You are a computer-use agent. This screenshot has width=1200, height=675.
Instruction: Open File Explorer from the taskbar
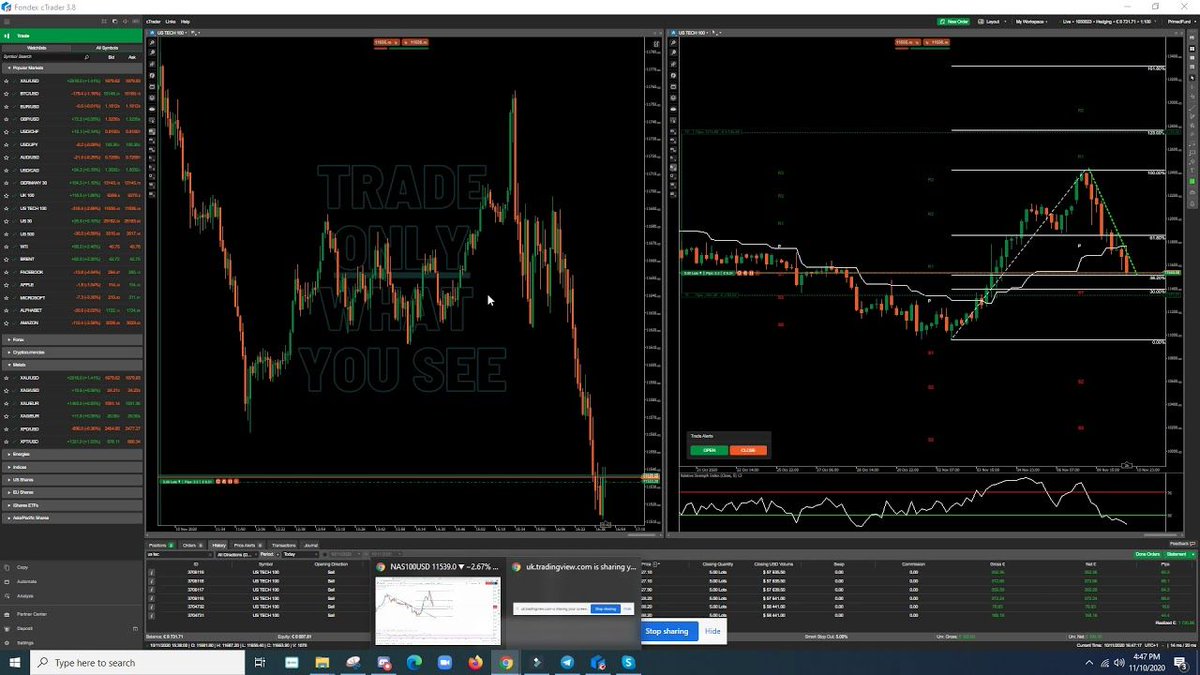(324, 662)
